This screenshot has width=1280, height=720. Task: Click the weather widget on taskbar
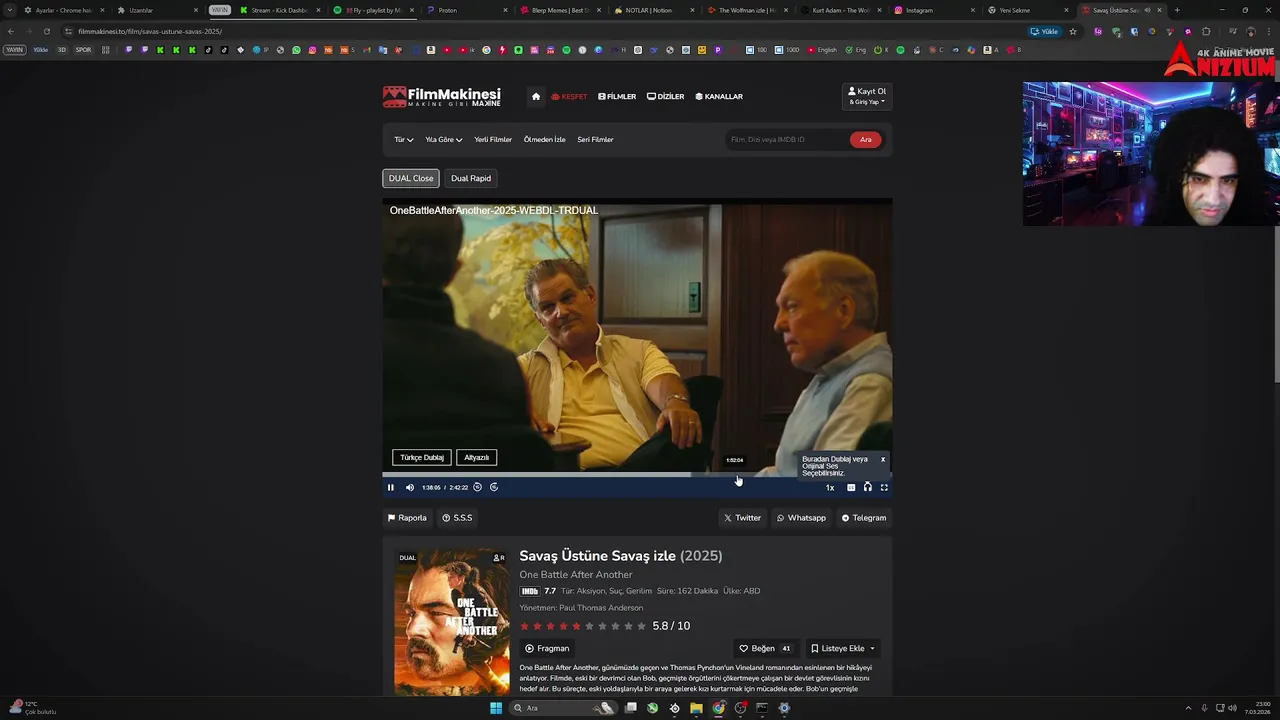[35, 708]
